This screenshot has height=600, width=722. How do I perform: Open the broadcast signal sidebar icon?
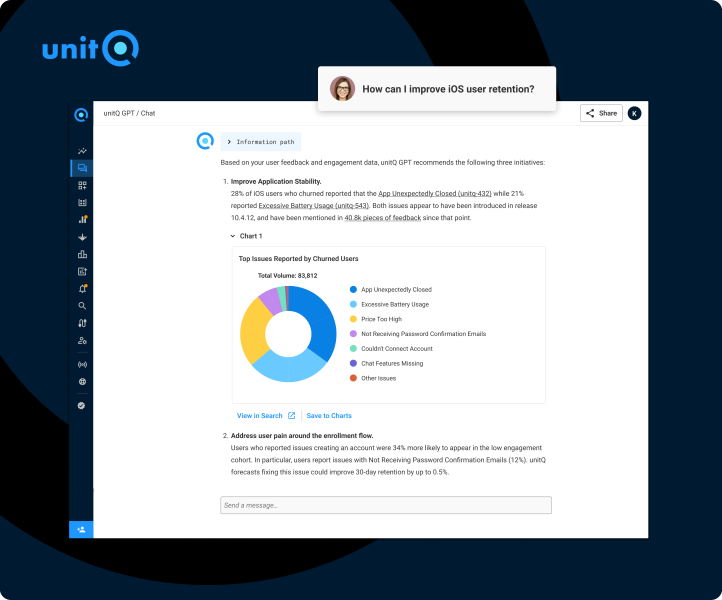click(x=82, y=365)
